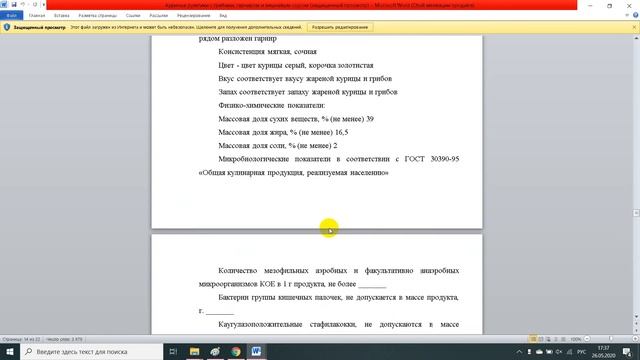Switch to the Вставка ribbon tab
The image size is (640, 360).
click(62, 16)
